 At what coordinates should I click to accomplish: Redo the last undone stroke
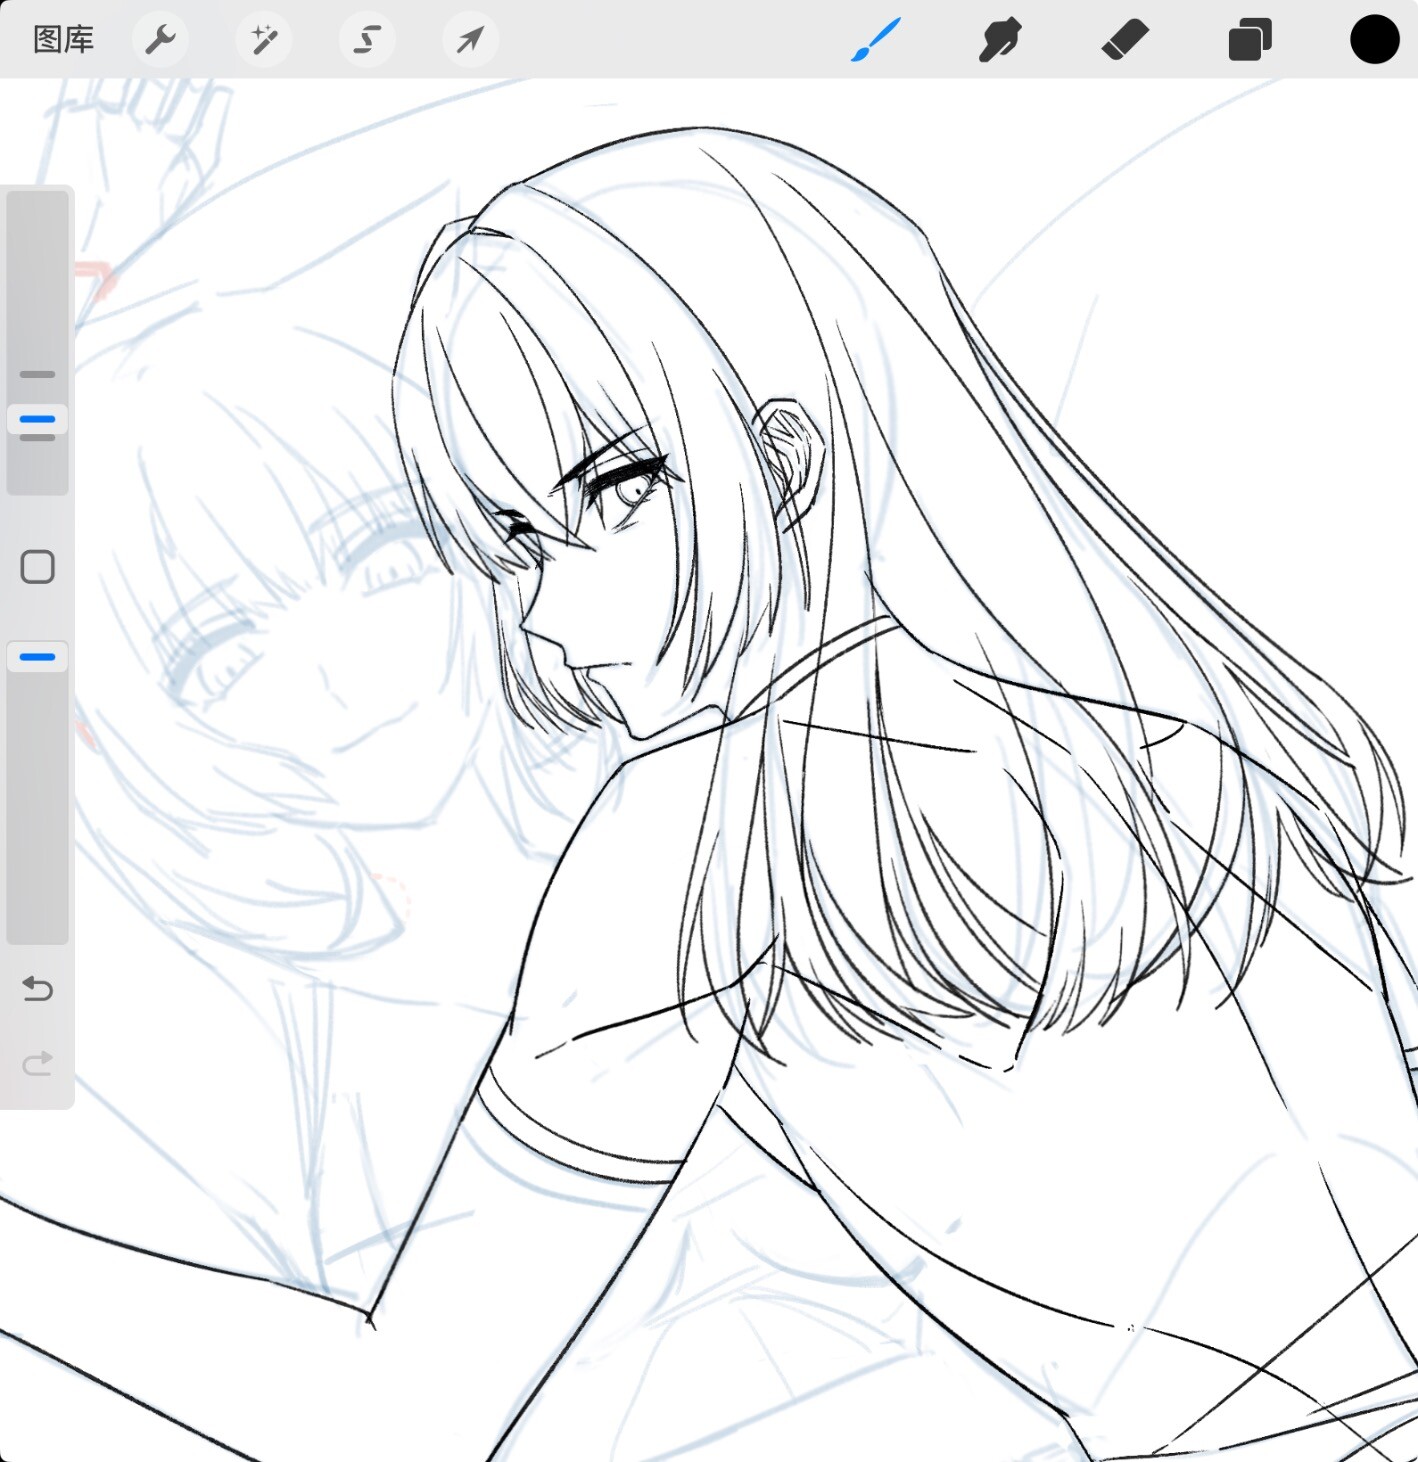(x=38, y=1063)
